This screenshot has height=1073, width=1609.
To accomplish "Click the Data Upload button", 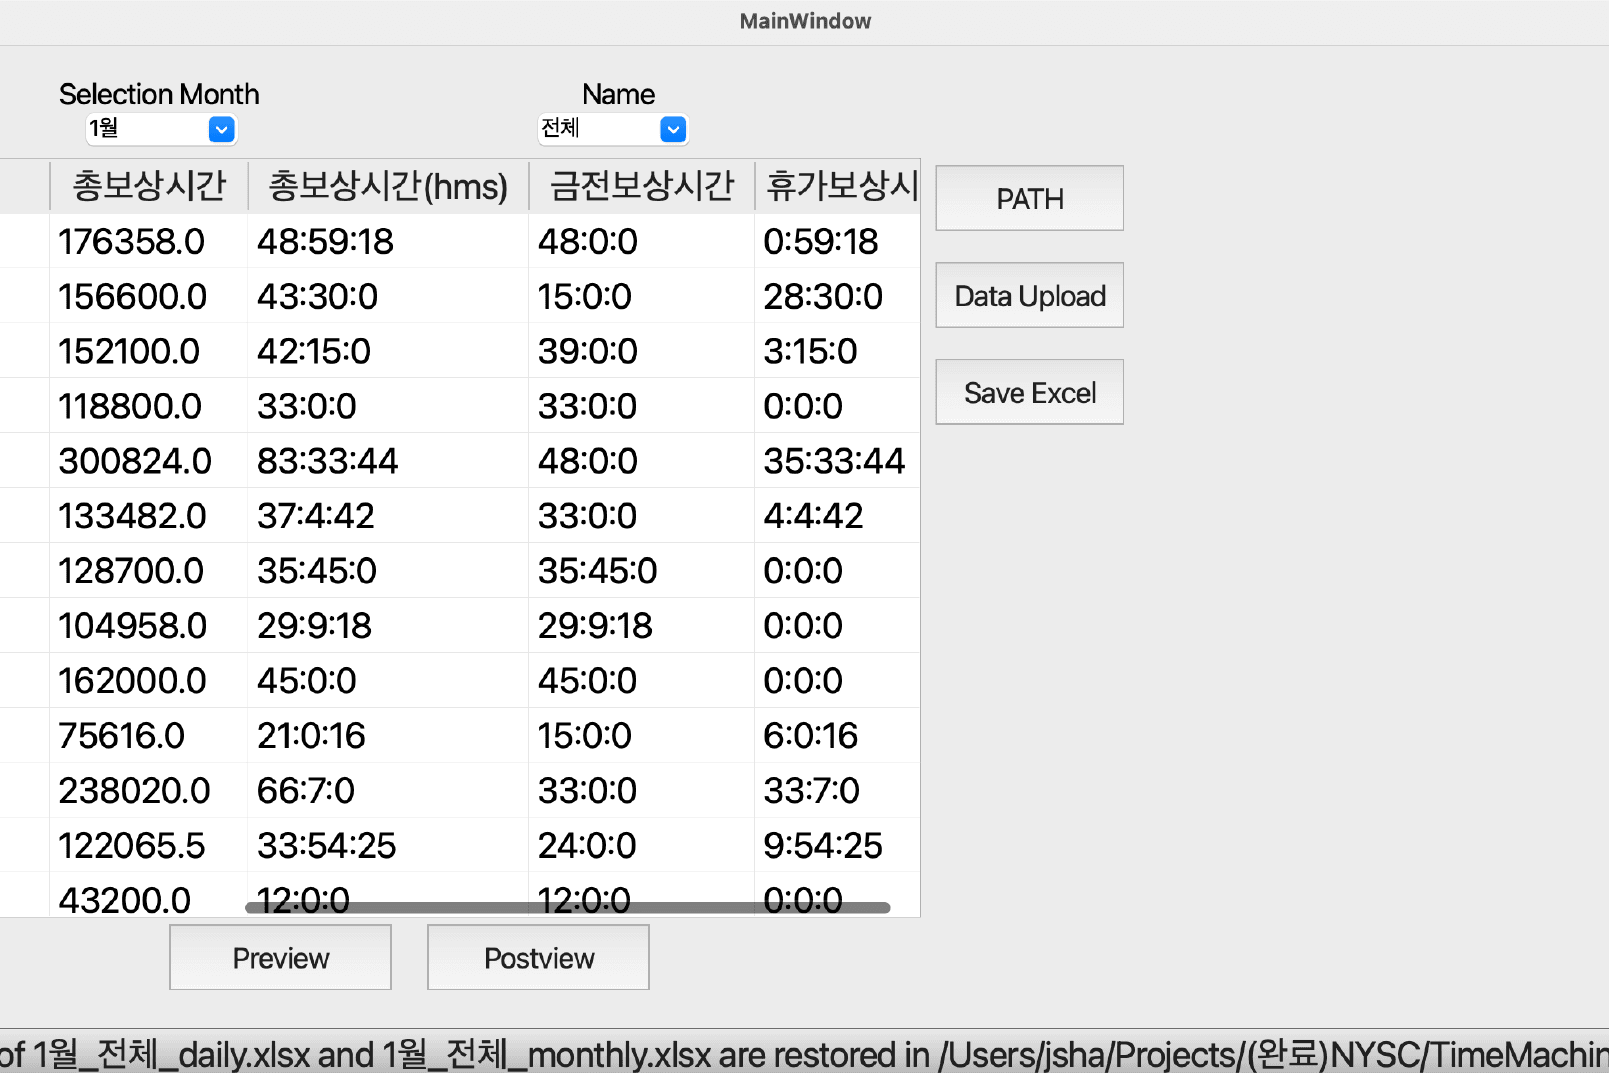I will [x=1029, y=295].
